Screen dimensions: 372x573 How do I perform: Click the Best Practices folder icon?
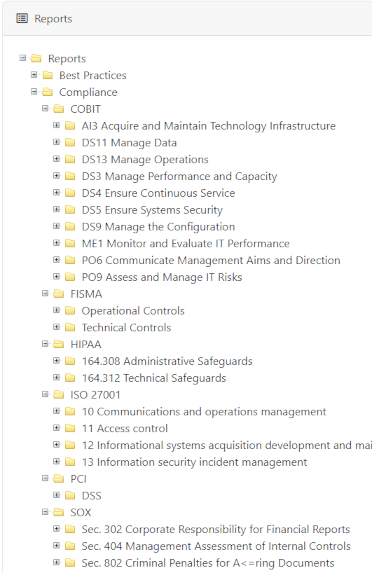[x=48, y=75]
